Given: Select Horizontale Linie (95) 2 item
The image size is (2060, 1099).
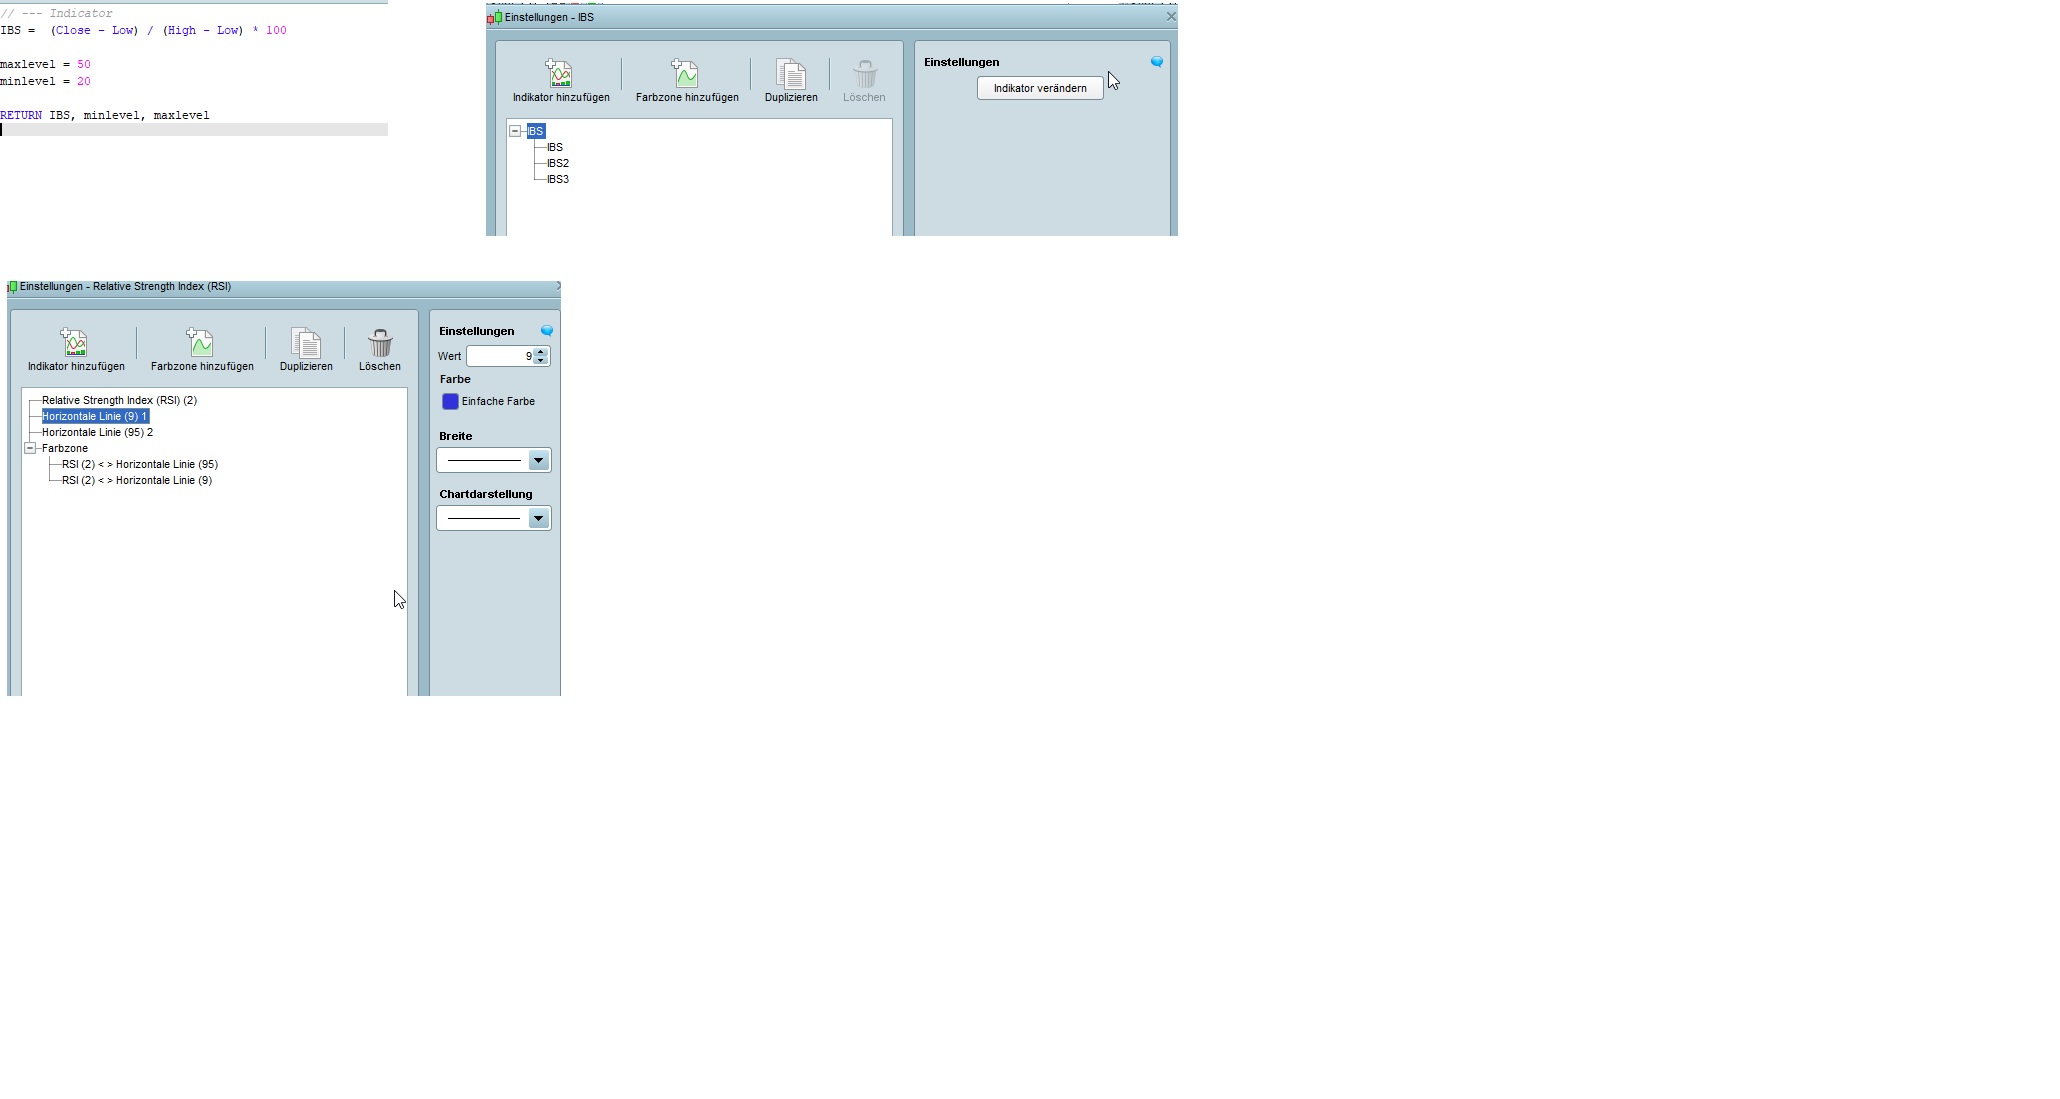Looking at the screenshot, I should (97, 432).
